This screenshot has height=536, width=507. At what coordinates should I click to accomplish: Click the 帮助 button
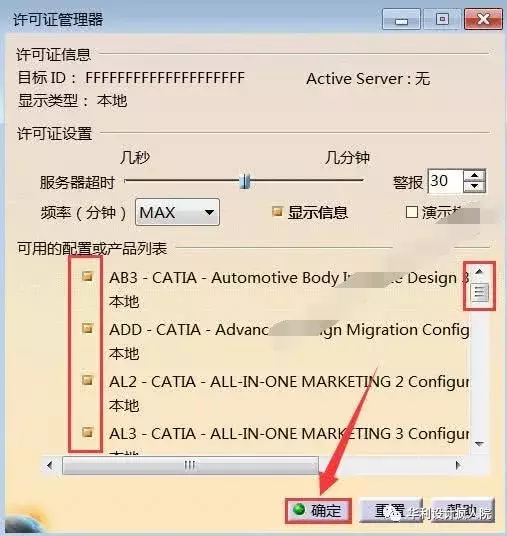(x=463, y=511)
